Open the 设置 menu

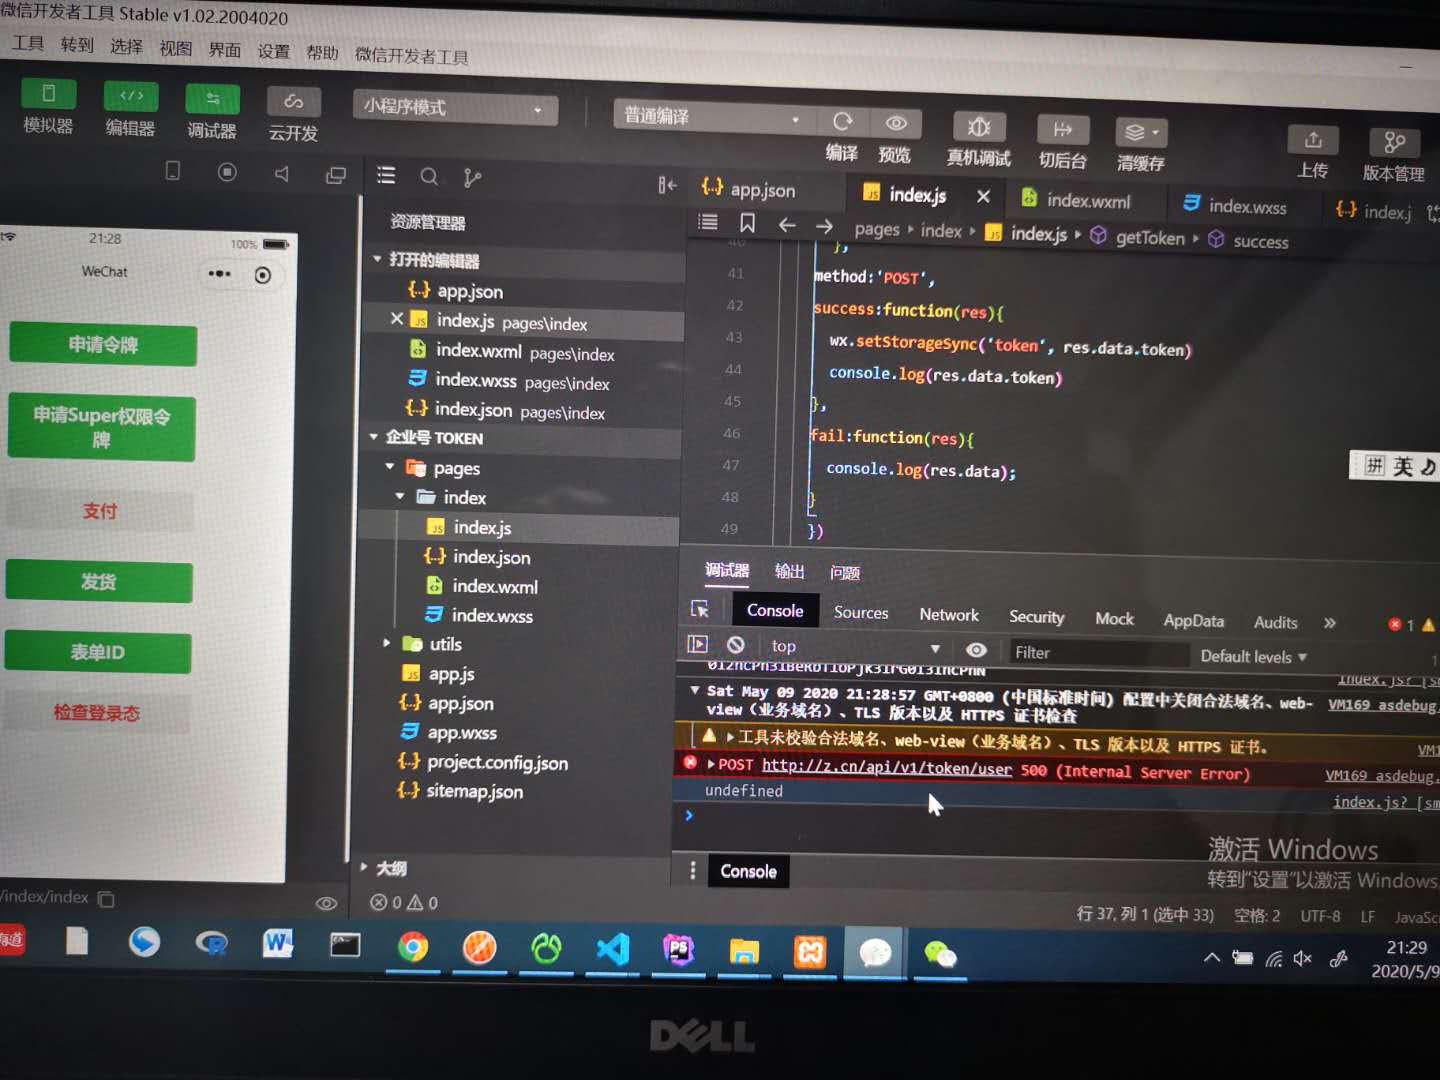coord(273,52)
